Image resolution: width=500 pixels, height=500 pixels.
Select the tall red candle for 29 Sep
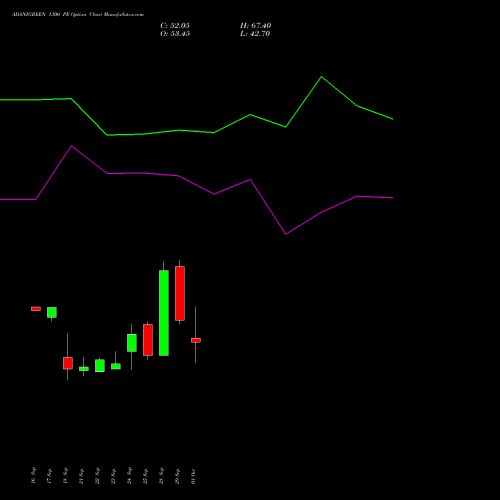(x=180, y=293)
